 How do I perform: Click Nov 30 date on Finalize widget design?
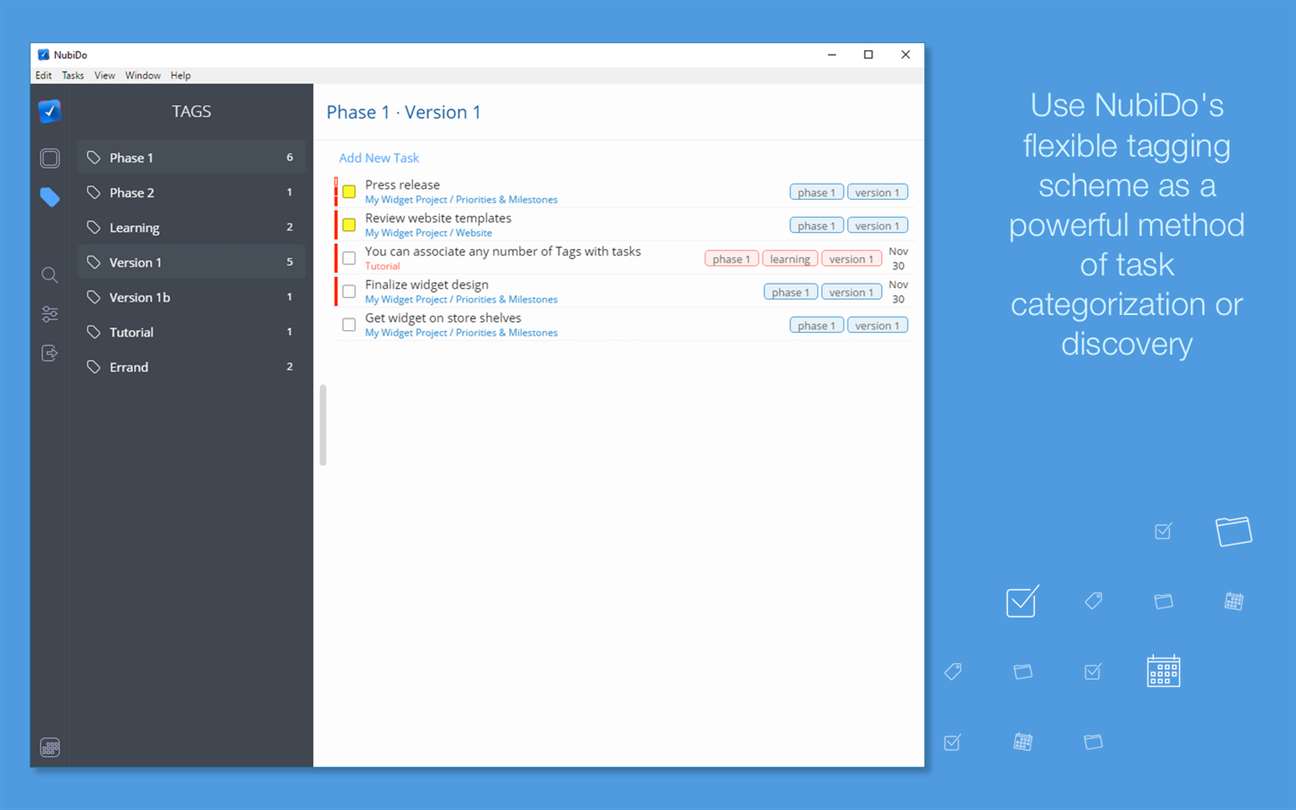pyautogui.click(x=898, y=292)
